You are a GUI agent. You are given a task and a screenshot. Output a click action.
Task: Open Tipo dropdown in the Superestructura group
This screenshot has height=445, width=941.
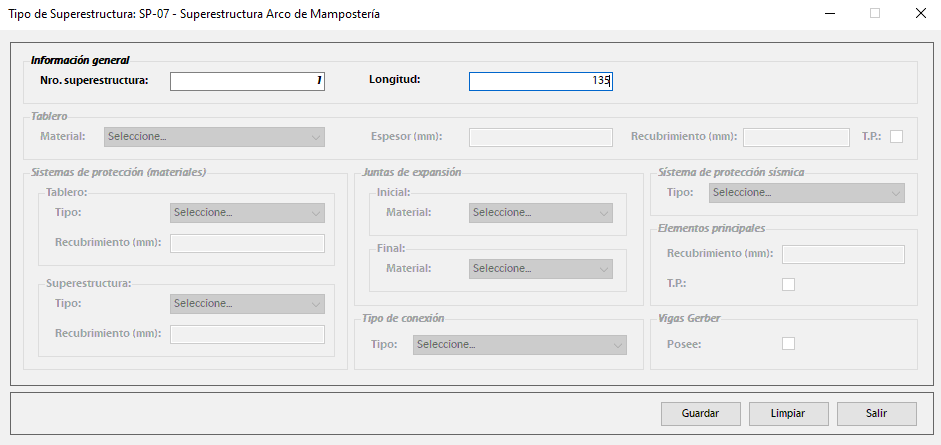(247, 303)
